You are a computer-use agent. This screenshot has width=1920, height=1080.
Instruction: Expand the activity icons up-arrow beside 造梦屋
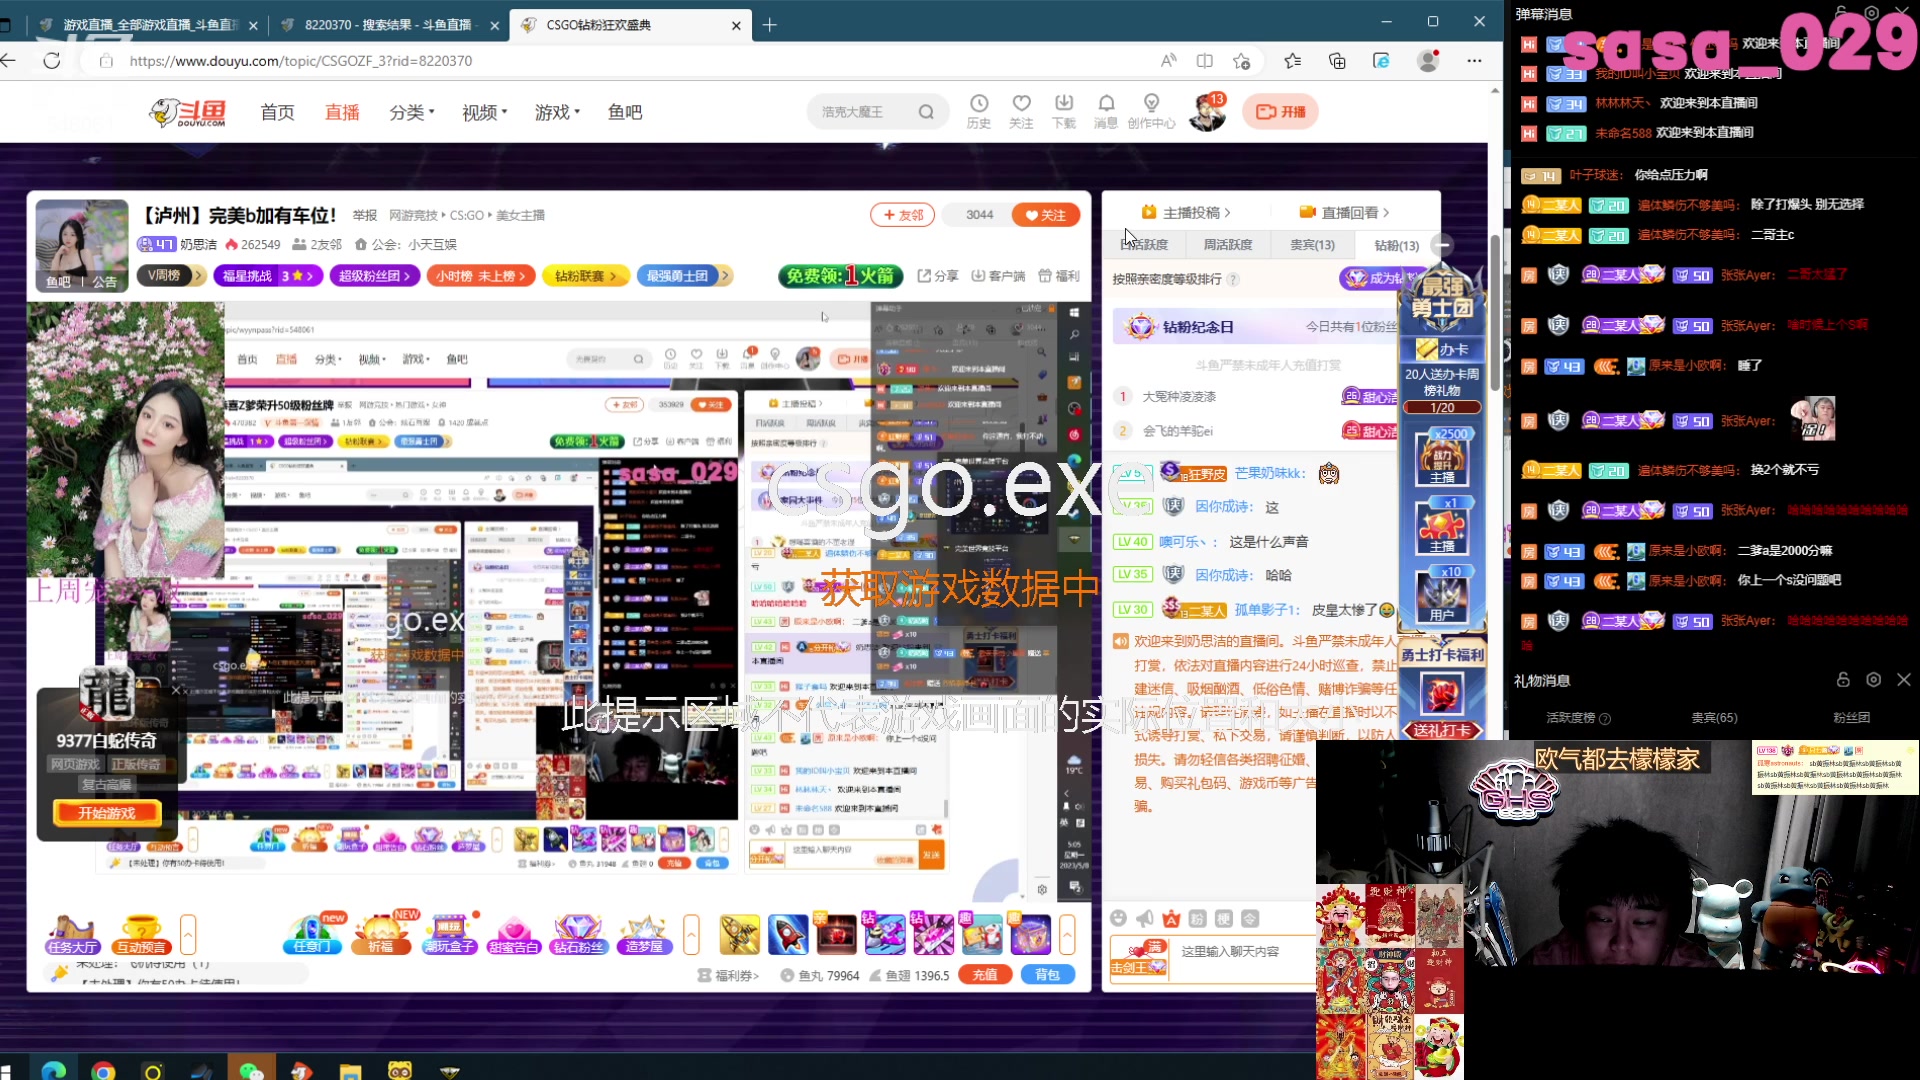(x=691, y=934)
